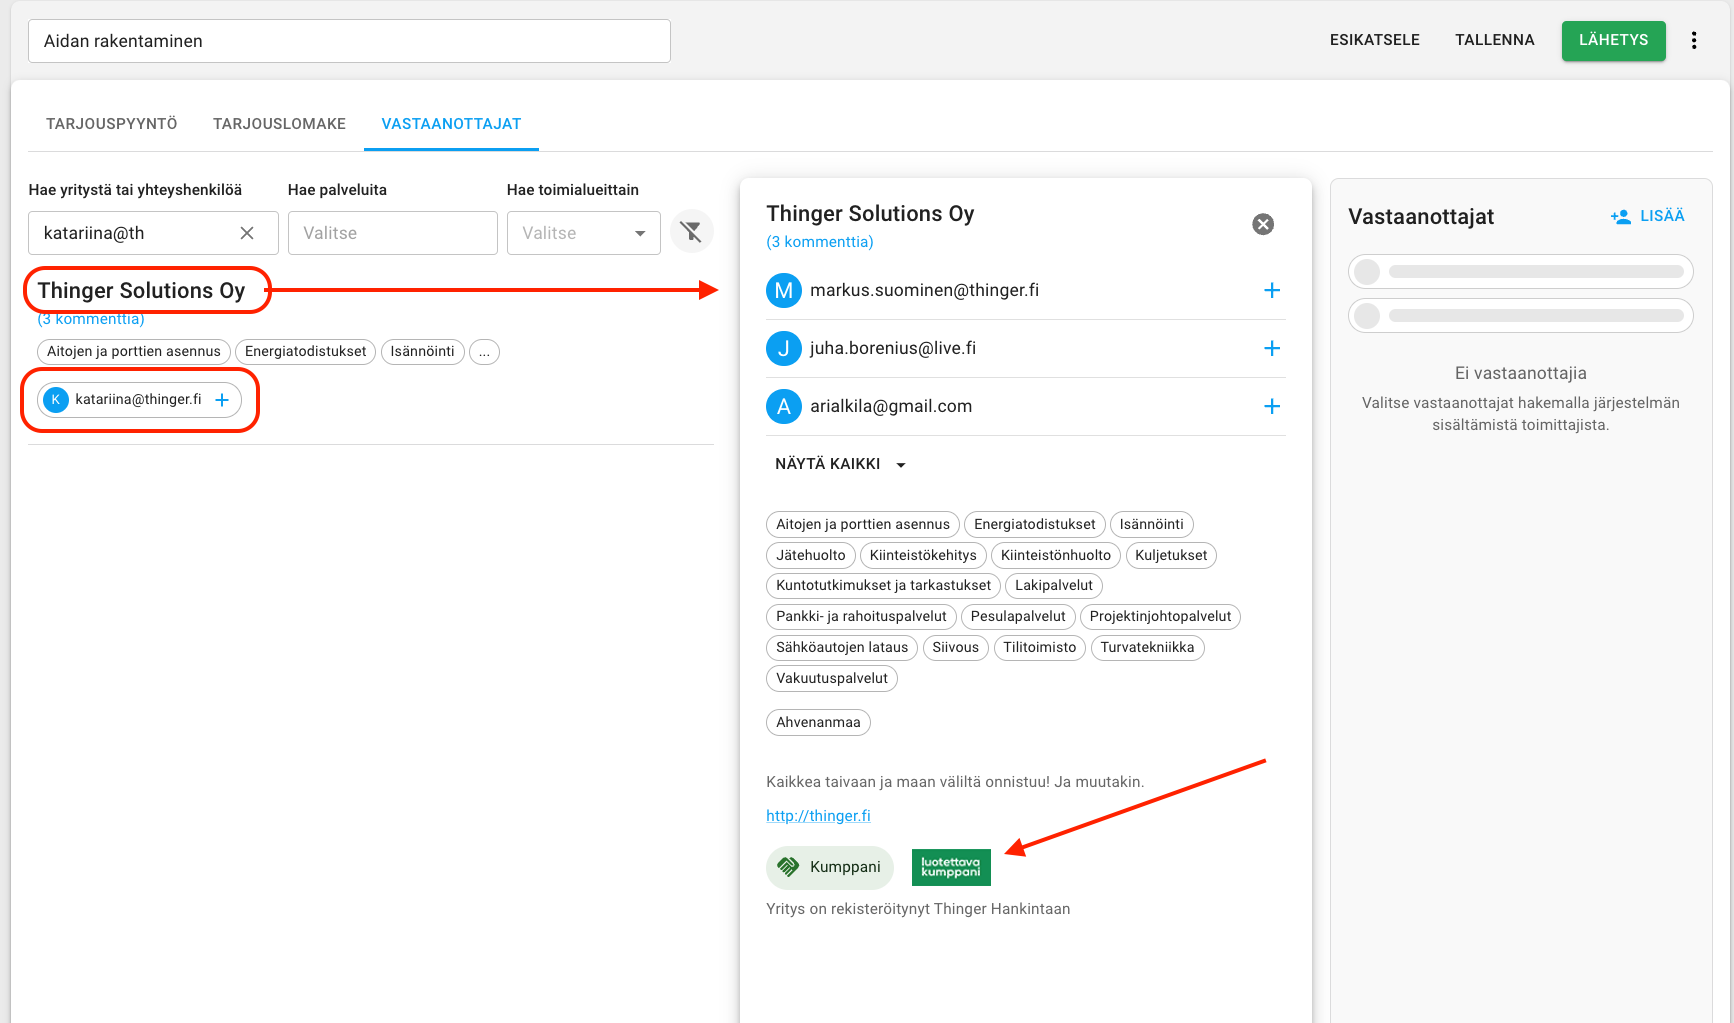Clear the katariina@th search text
This screenshot has width=1734, height=1023.
pyautogui.click(x=247, y=233)
